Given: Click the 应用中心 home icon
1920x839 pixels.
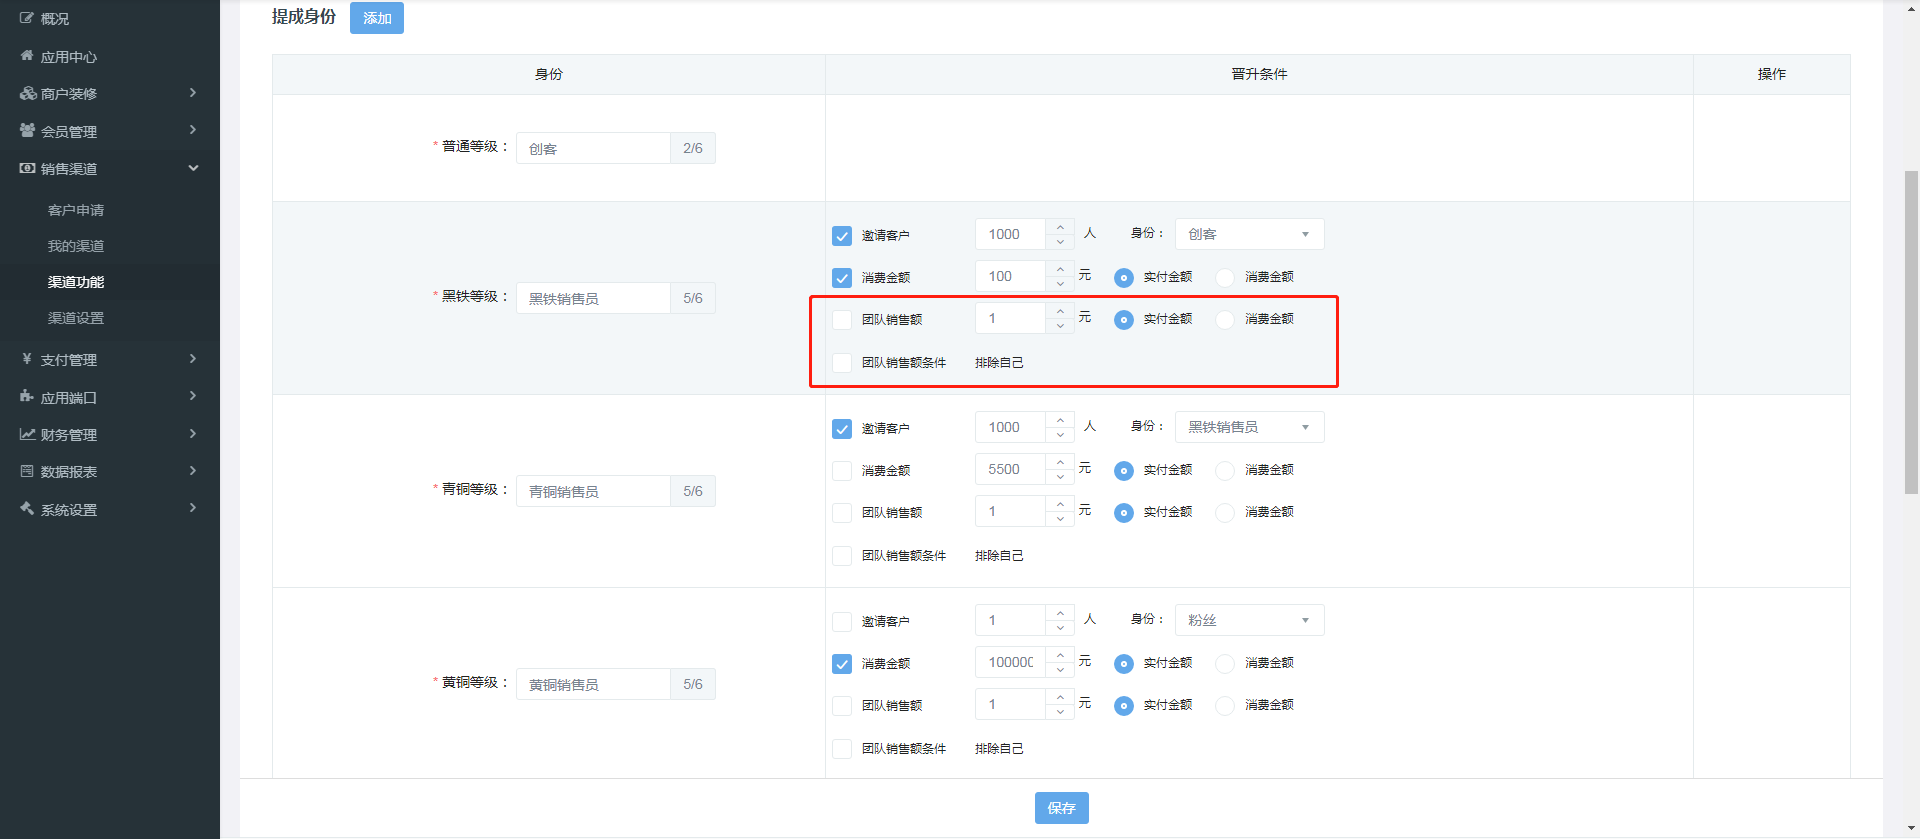Looking at the screenshot, I should click(x=27, y=56).
